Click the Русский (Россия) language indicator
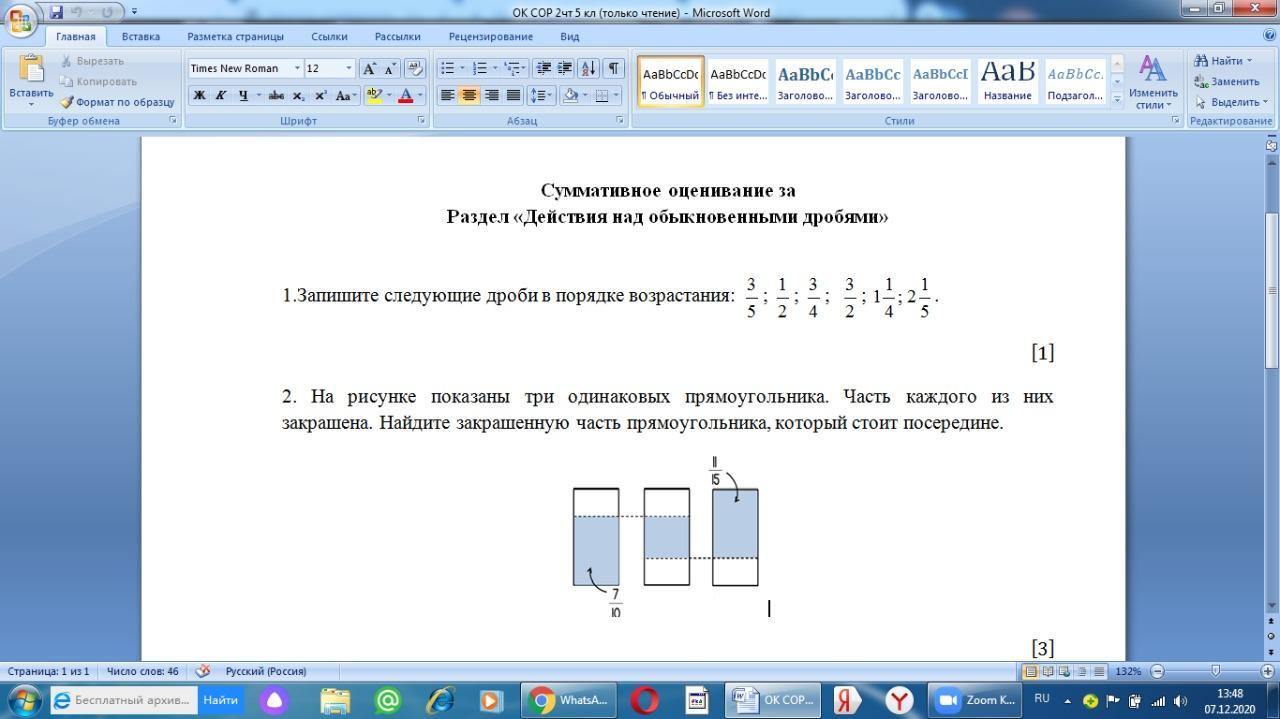Viewport: 1280px width, 719px height. point(266,671)
